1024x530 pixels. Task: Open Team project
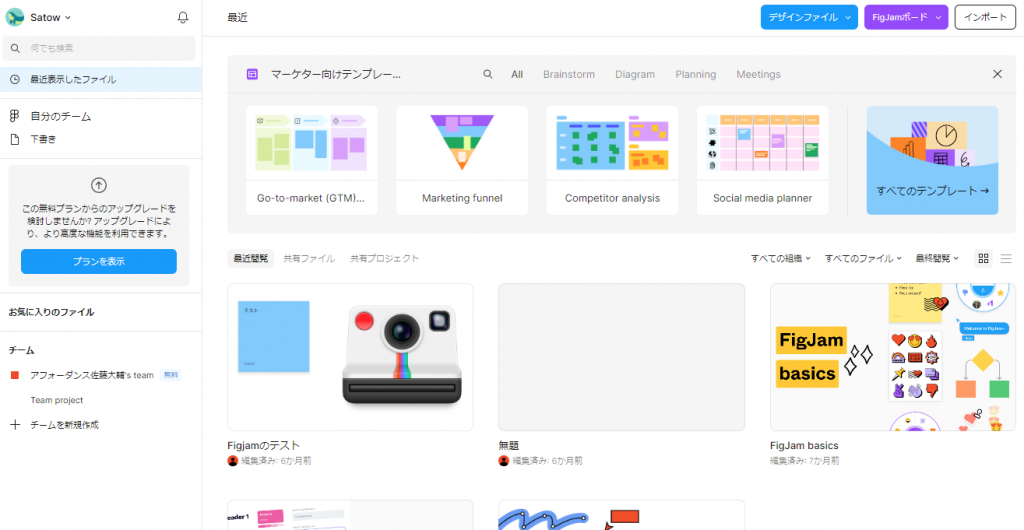click(x=57, y=400)
